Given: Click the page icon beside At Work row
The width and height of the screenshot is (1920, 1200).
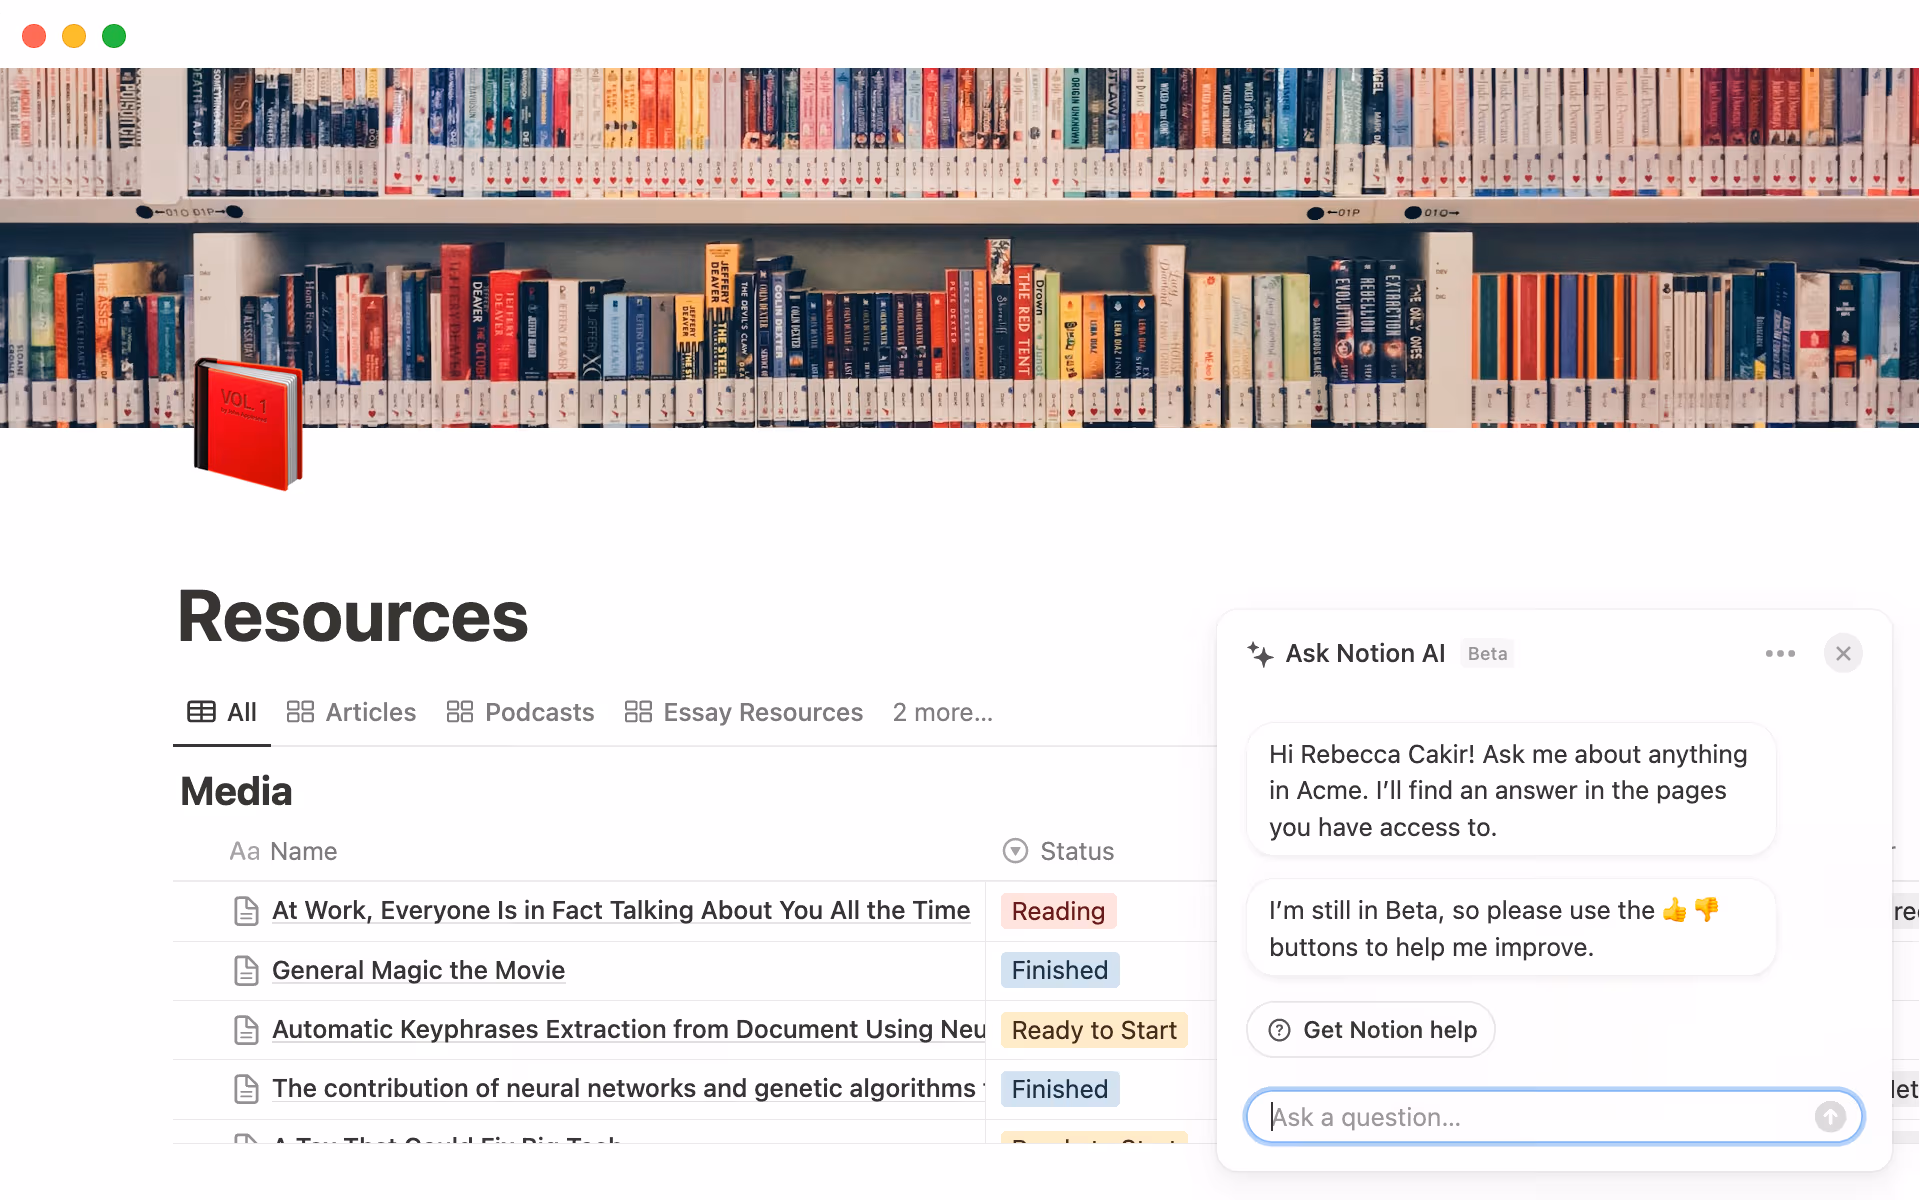Looking at the screenshot, I should click(246, 910).
